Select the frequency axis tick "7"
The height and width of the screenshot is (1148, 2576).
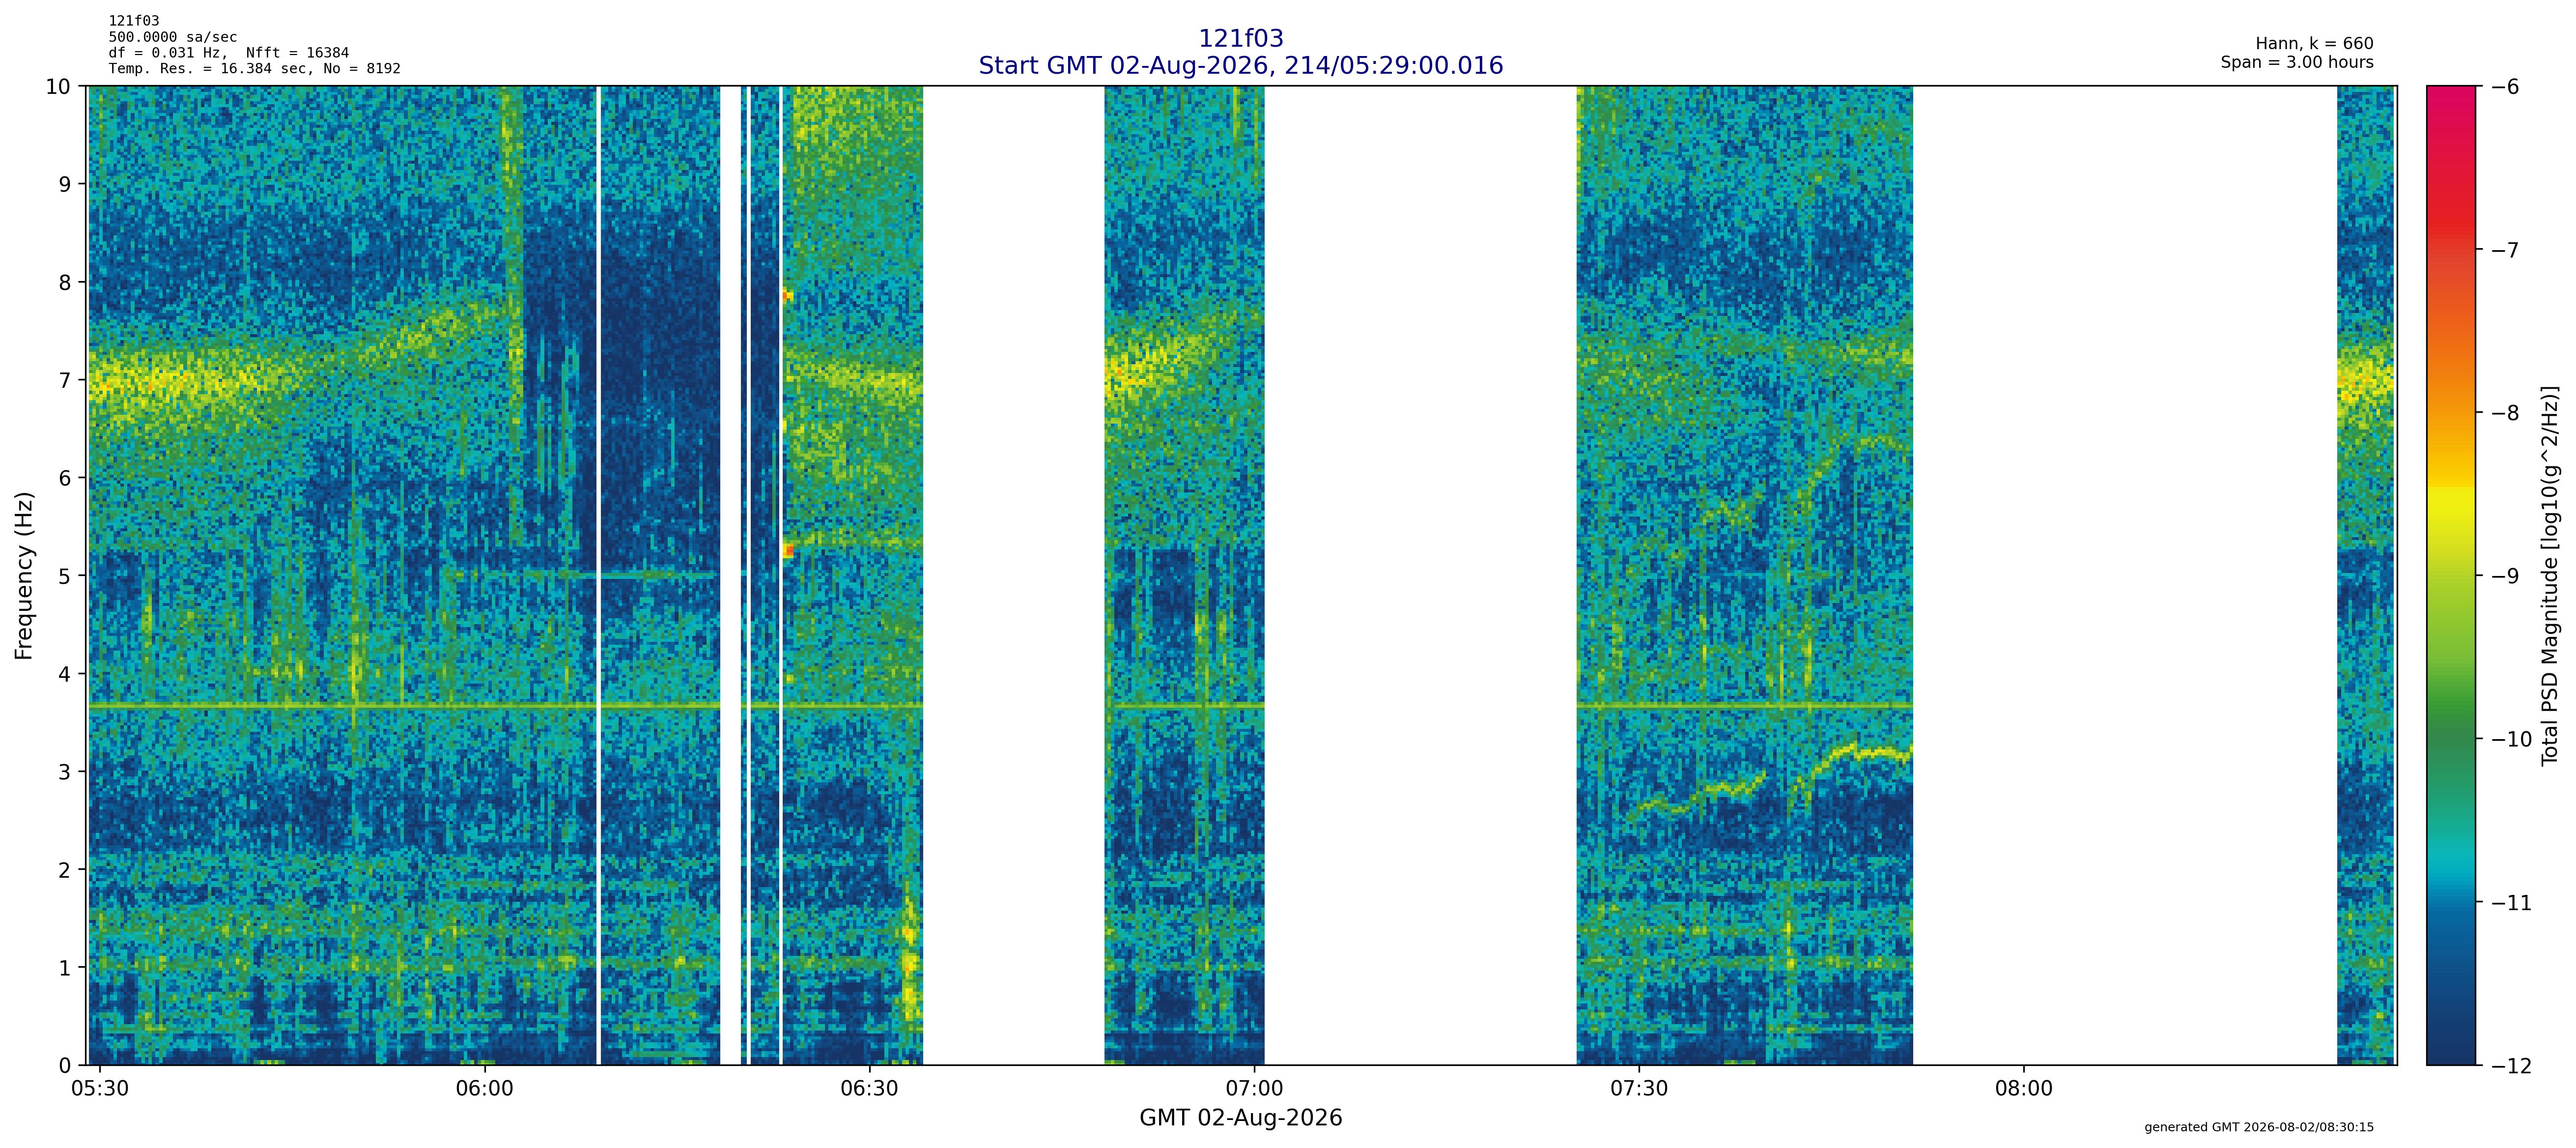coord(65,380)
